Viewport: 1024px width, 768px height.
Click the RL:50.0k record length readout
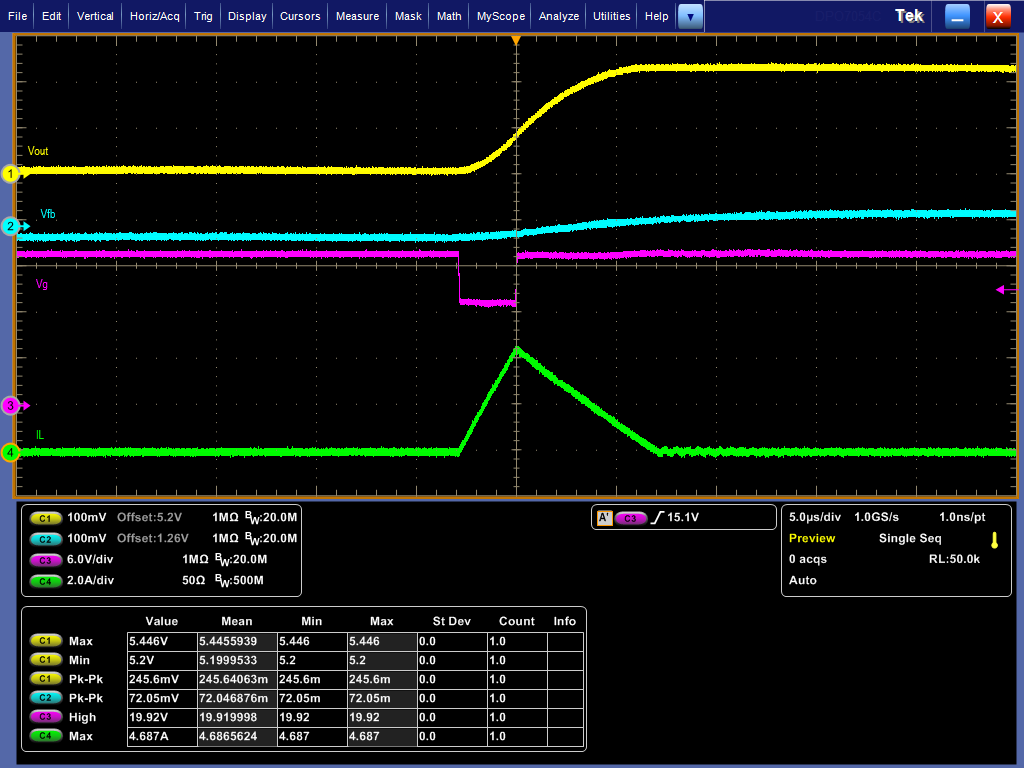(954, 559)
